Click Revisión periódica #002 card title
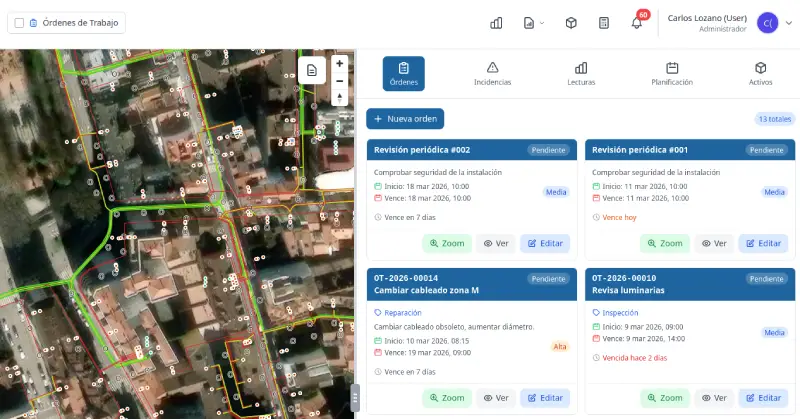This screenshot has height=419, width=800. (422, 150)
